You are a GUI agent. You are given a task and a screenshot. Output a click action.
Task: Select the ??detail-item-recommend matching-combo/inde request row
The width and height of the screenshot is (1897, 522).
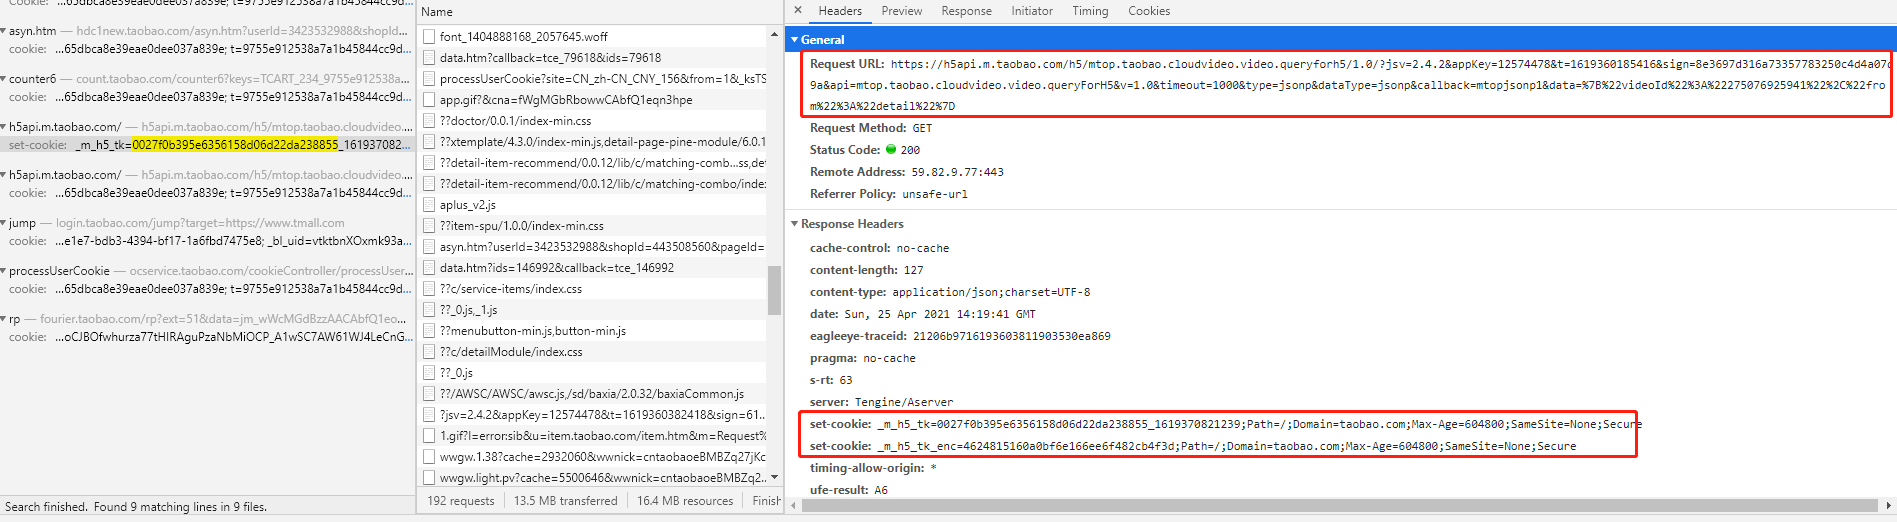pos(593,183)
